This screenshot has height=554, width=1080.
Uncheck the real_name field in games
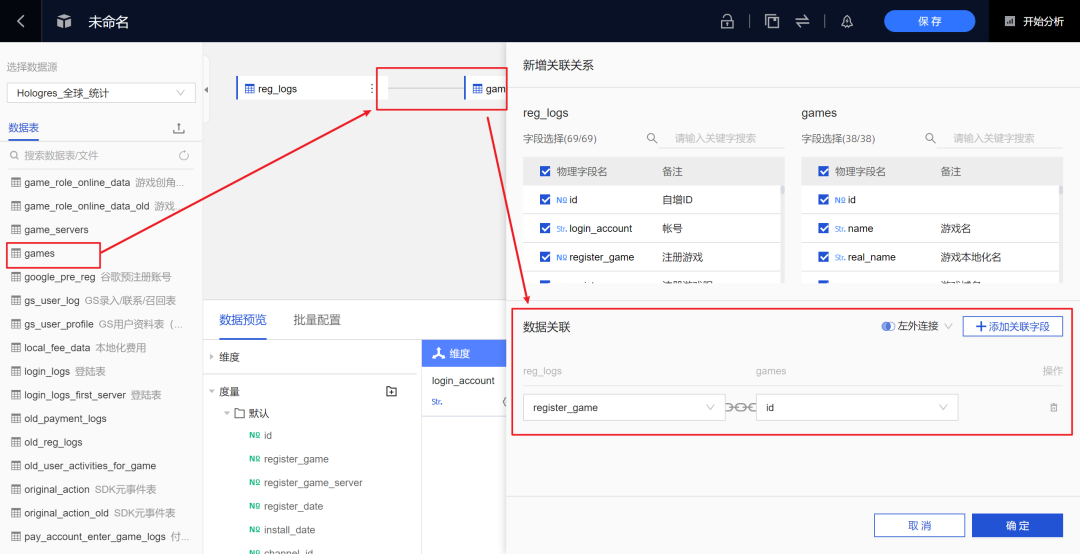point(823,257)
